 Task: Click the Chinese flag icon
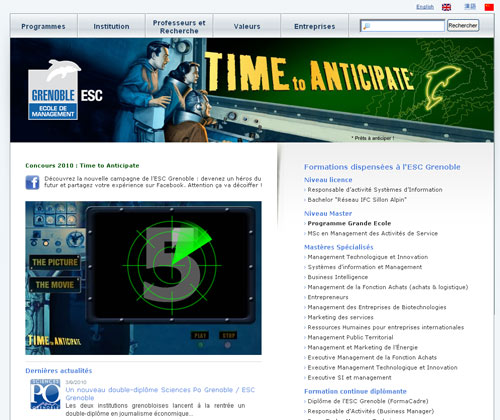[x=489, y=7]
